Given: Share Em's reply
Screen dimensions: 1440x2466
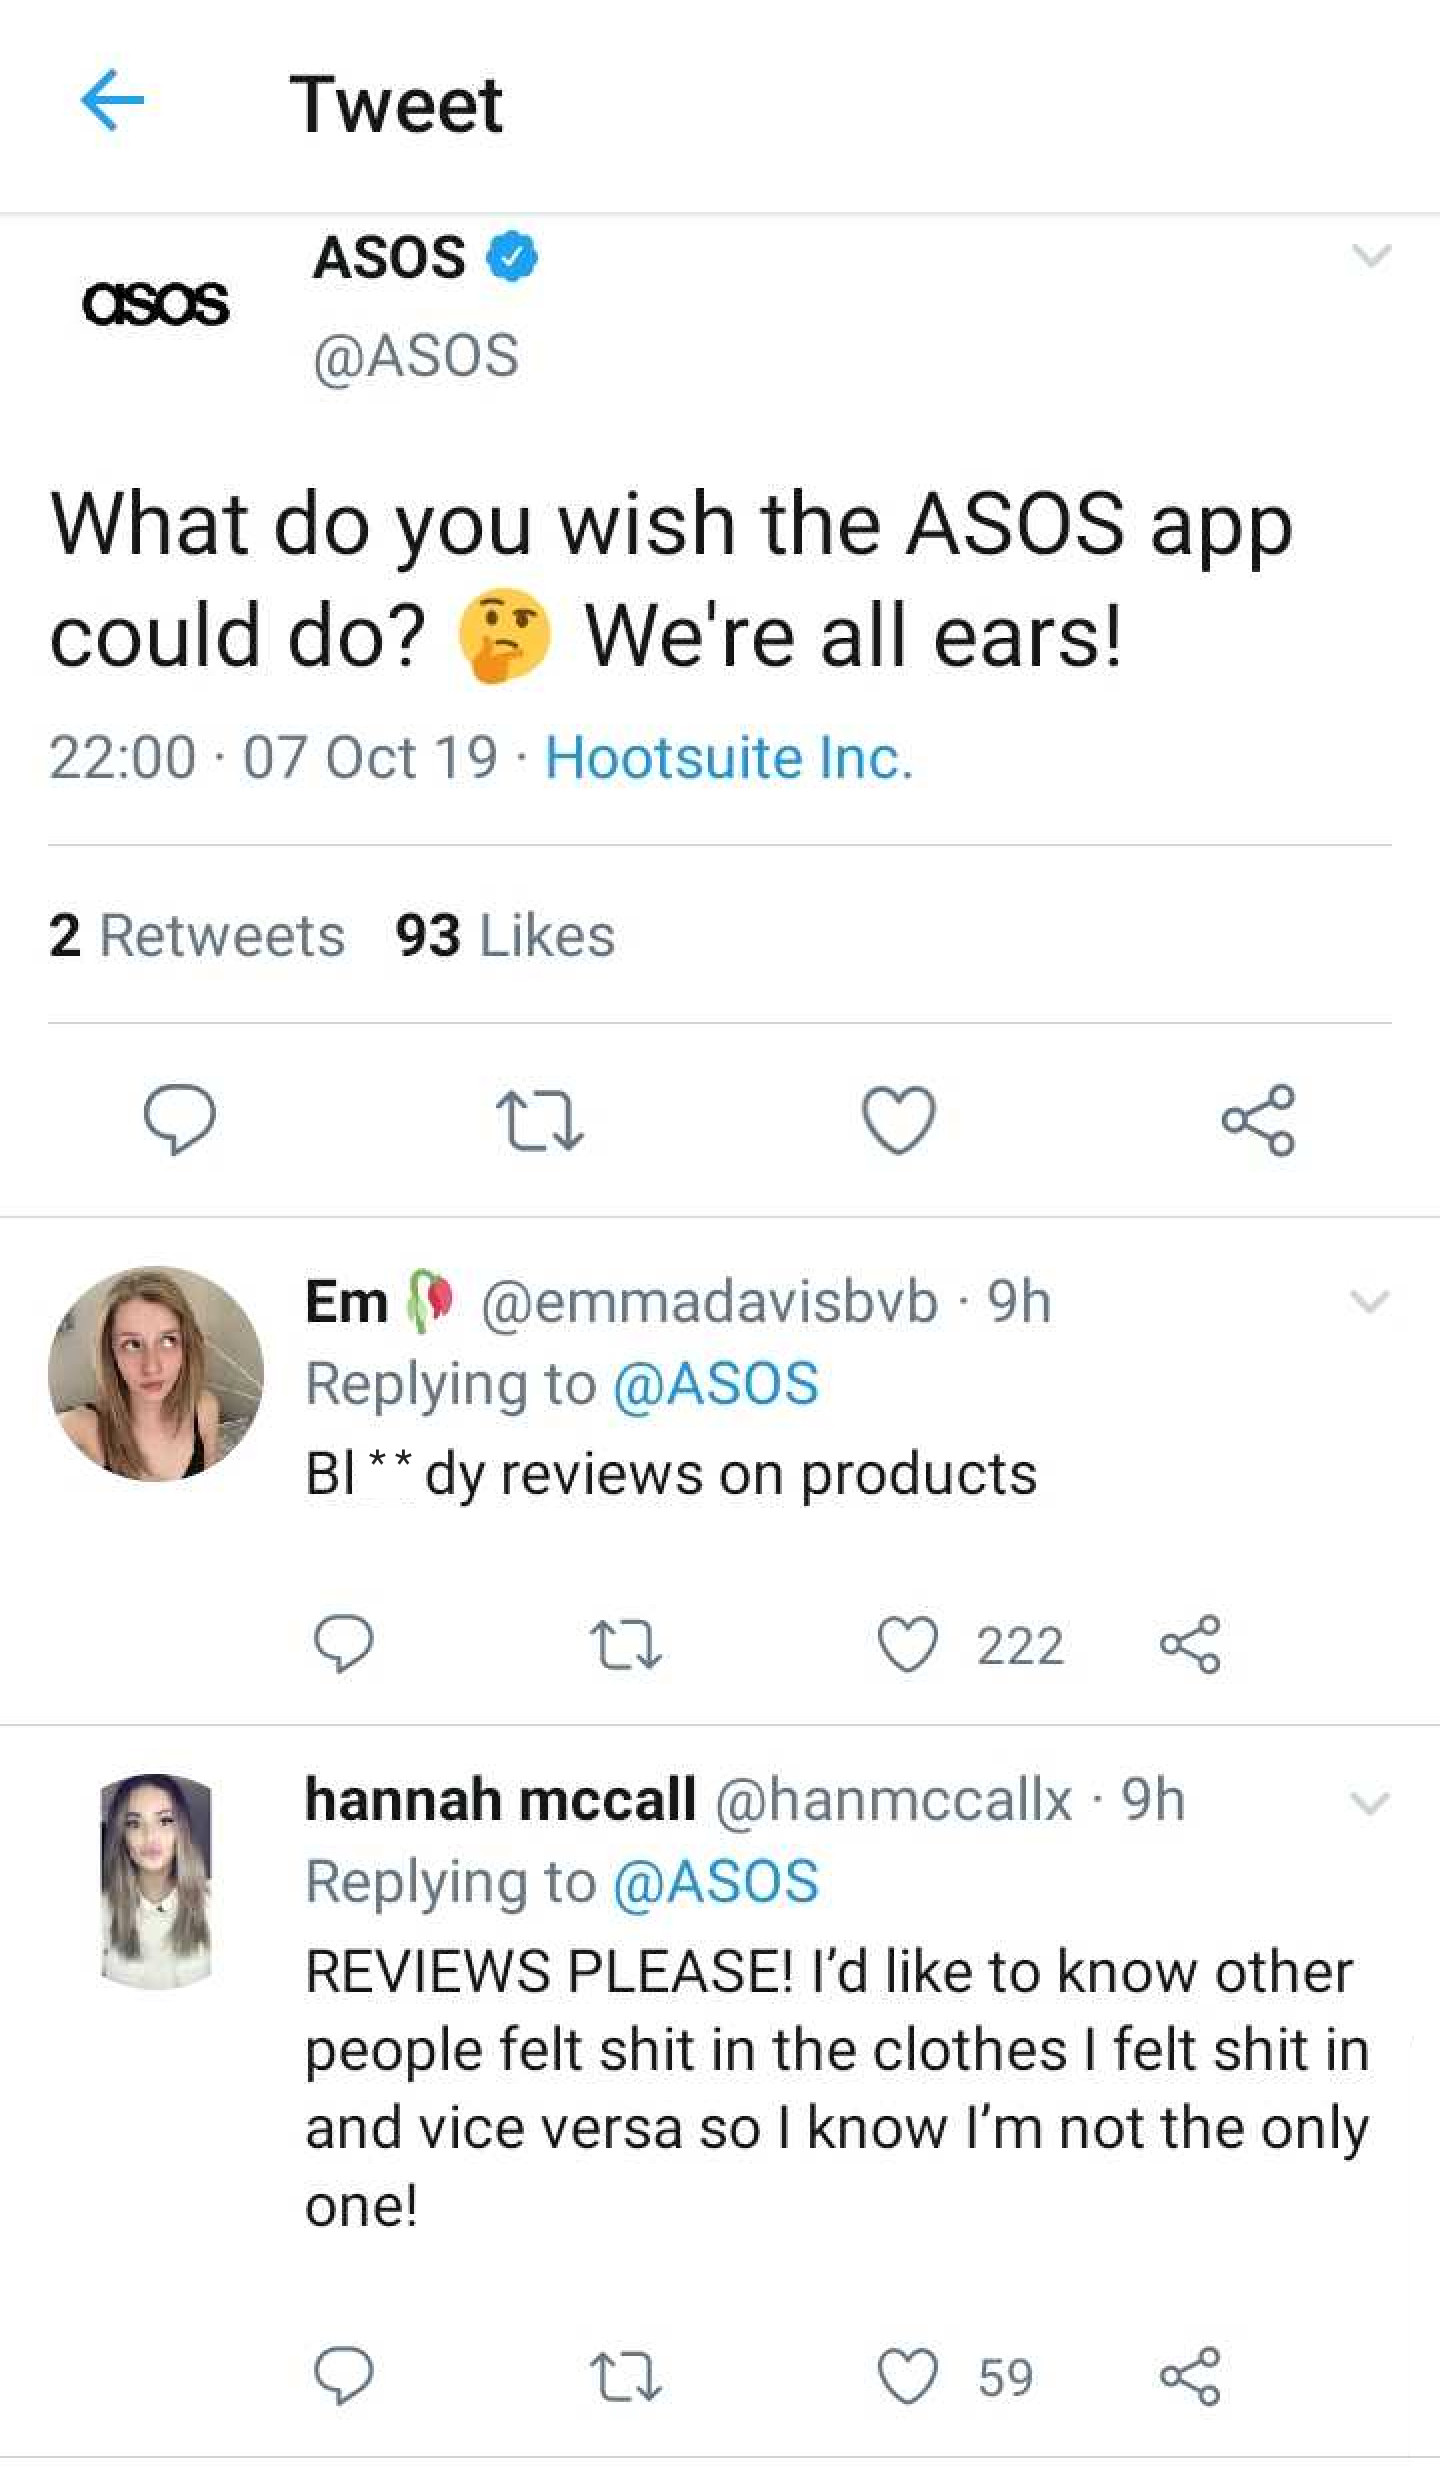Looking at the screenshot, I should (1190, 1644).
